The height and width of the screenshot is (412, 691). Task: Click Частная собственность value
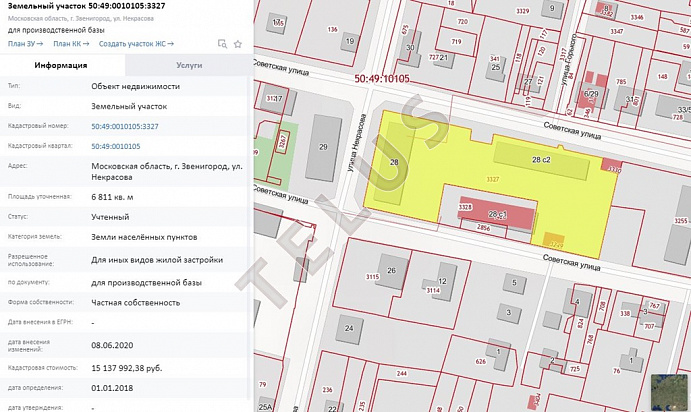[x=136, y=303]
